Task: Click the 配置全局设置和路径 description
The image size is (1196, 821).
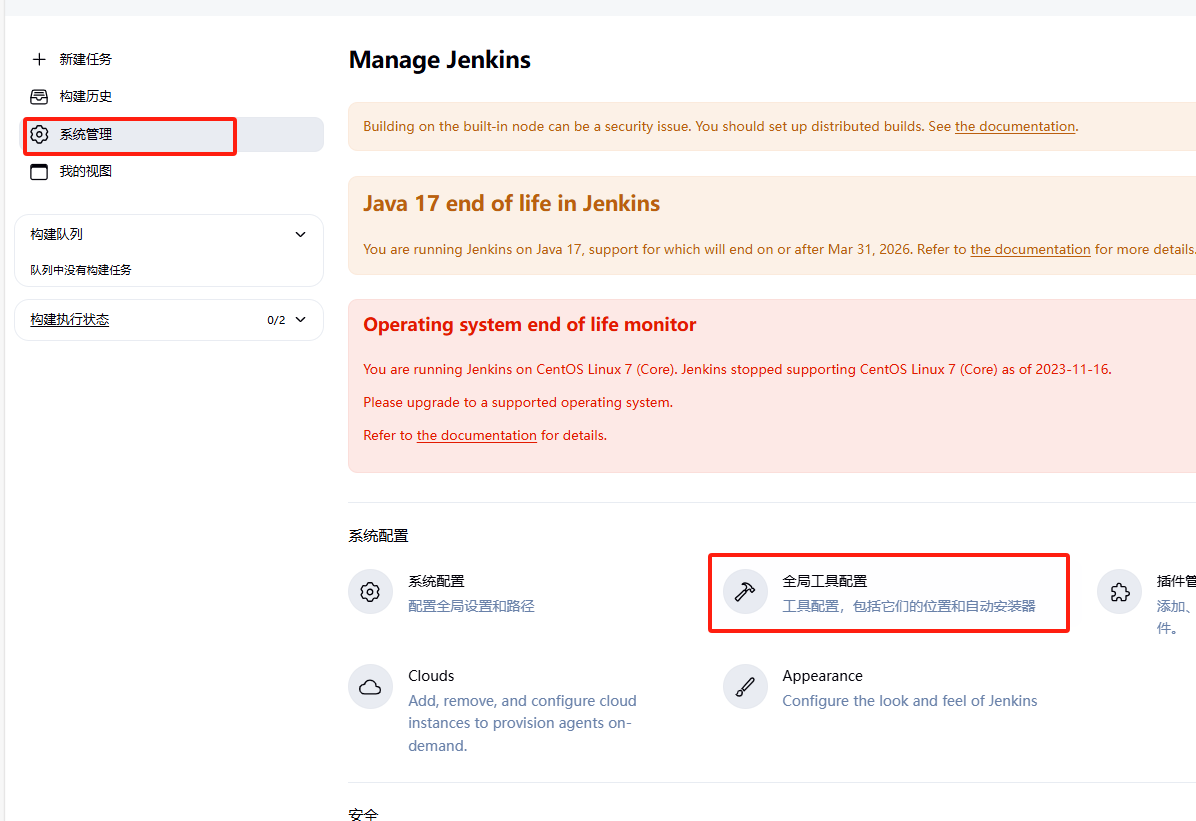Action: coord(471,607)
